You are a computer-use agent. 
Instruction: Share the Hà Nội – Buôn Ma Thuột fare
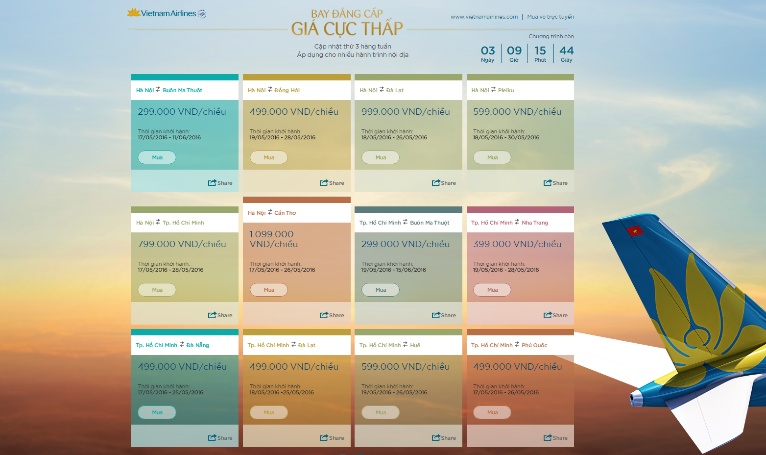[220, 183]
